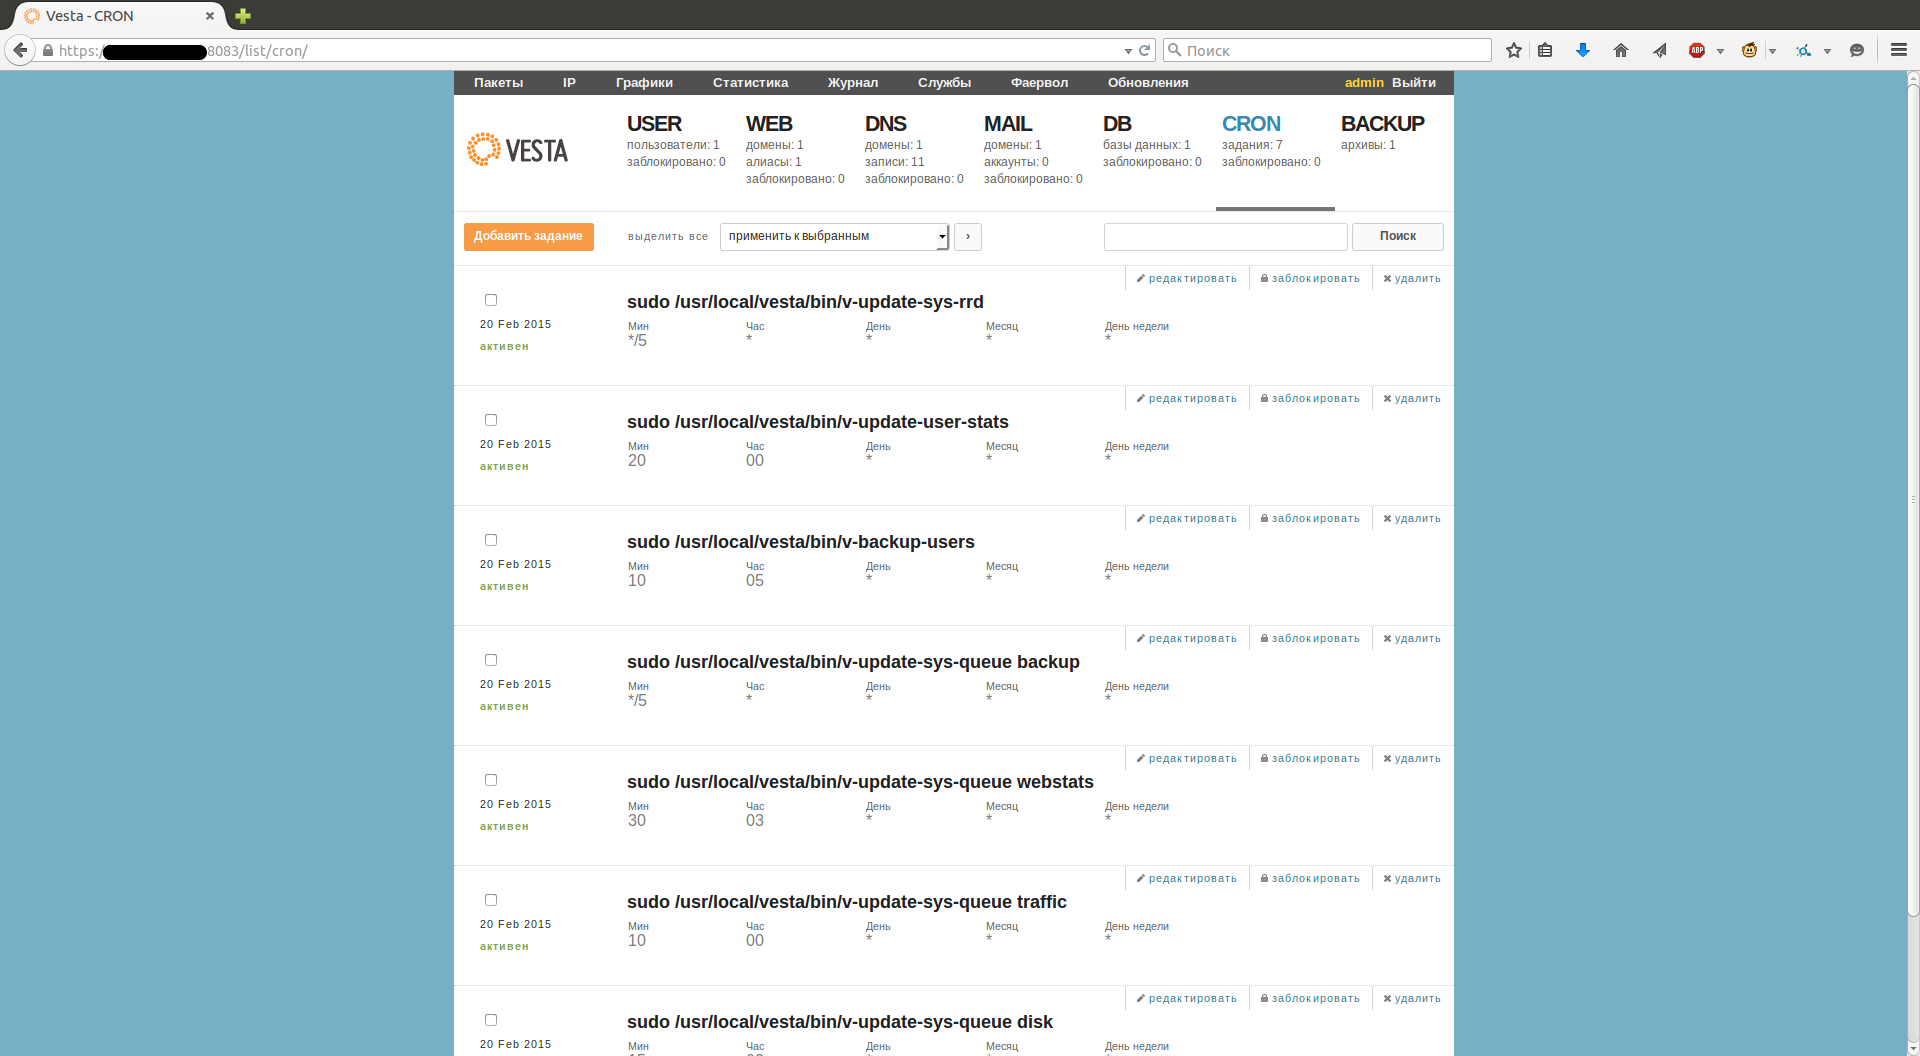Open the IP menu item
This screenshot has width=1920, height=1056.
pos(569,83)
